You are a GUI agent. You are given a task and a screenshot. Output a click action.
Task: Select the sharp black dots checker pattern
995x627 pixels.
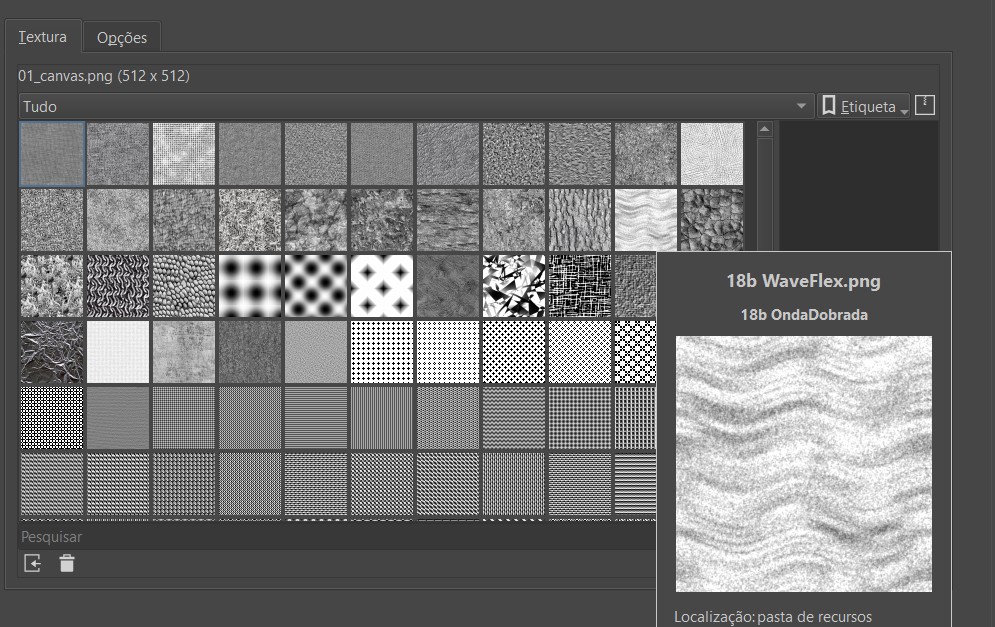click(316, 286)
